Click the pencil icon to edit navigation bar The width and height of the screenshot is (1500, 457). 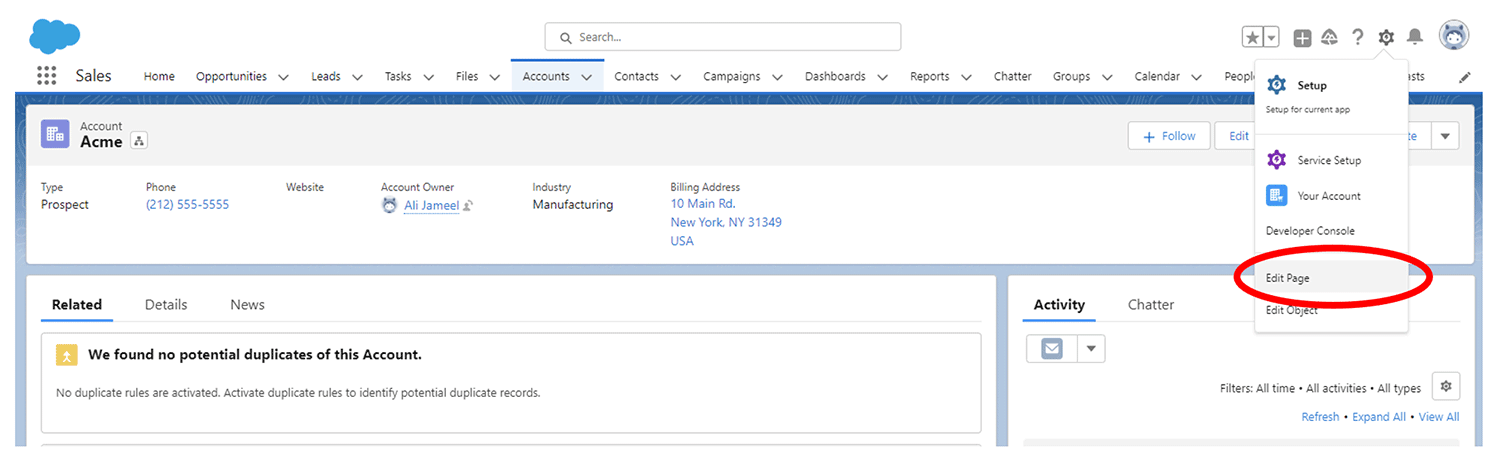(1465, 77)
